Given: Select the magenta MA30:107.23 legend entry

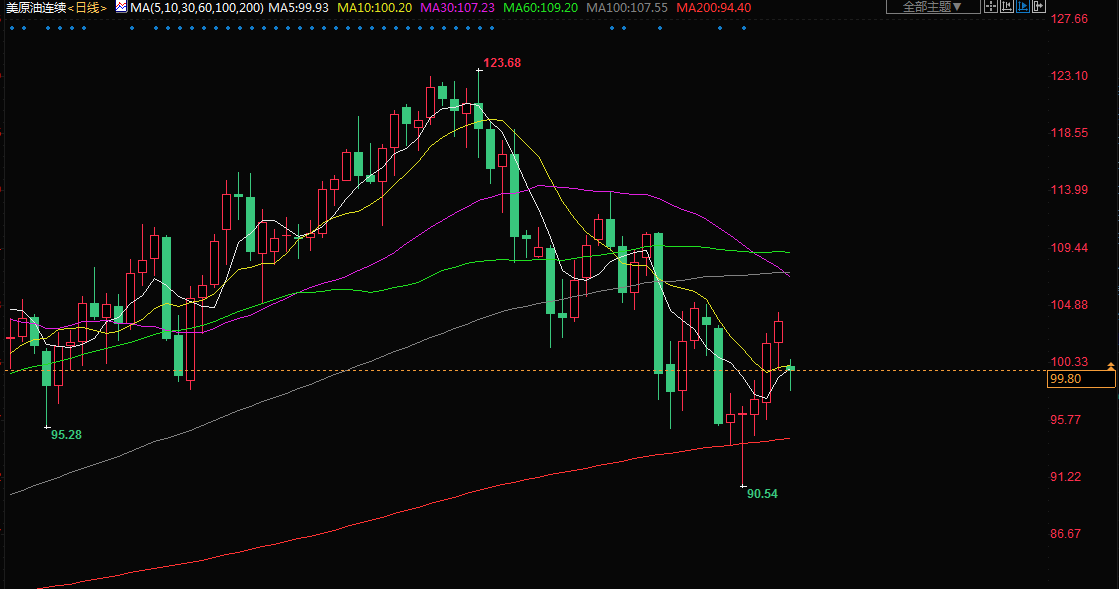Looking at the screenshot, I should pos(457,8).
